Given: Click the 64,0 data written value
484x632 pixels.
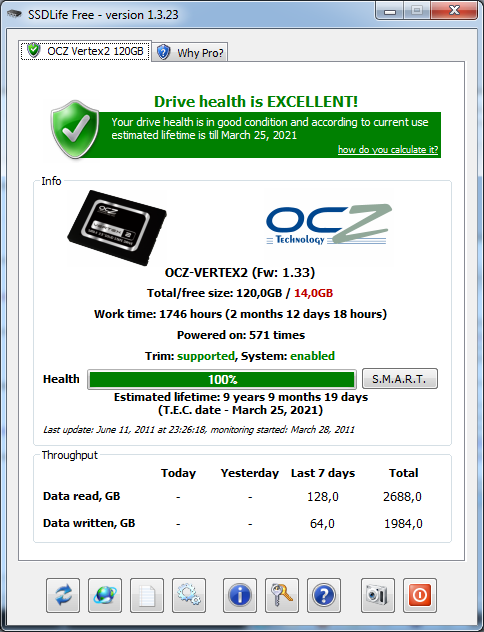Looking at the screenshot, I should (322, 524).
